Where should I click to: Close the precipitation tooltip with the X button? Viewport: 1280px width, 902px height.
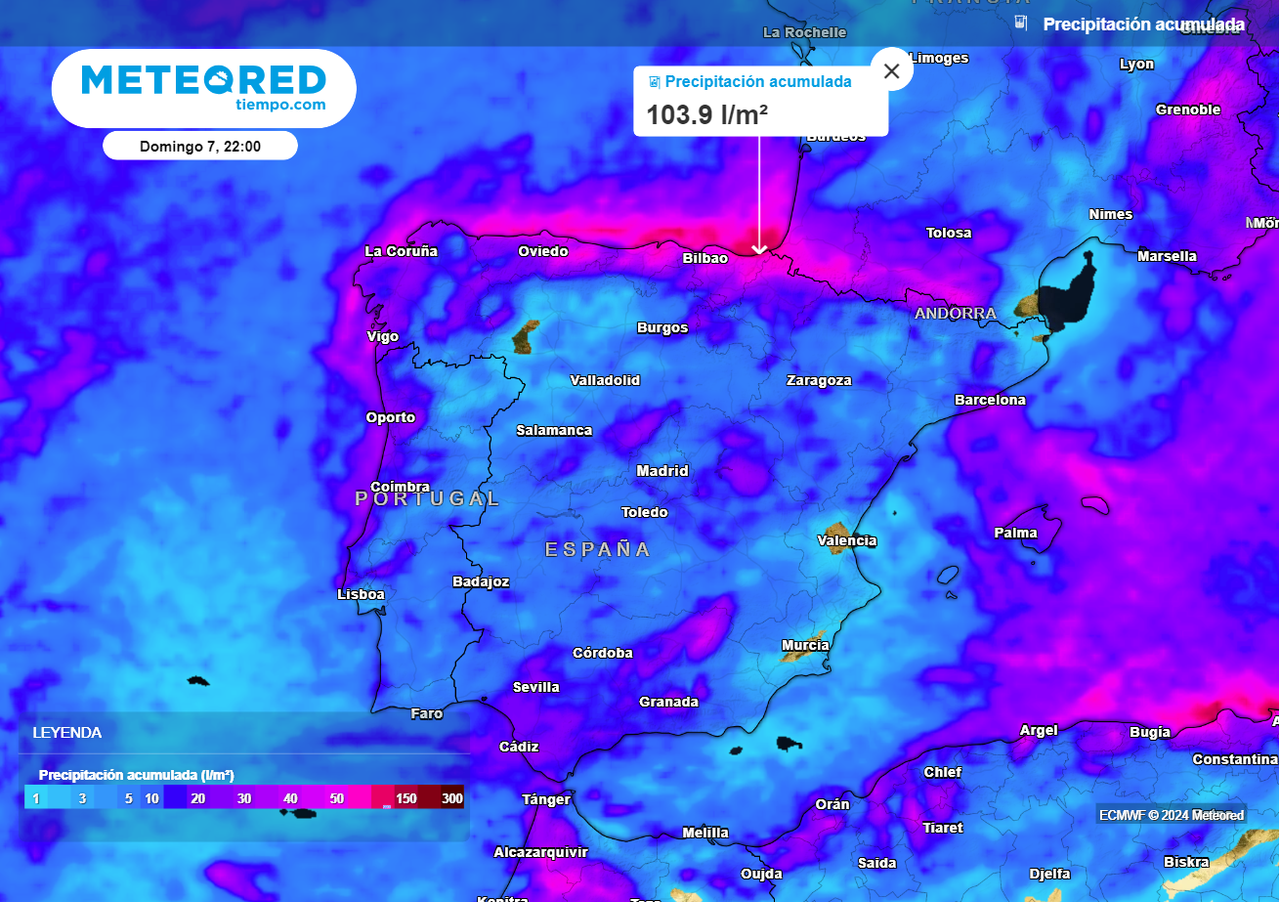pos(892,71)
